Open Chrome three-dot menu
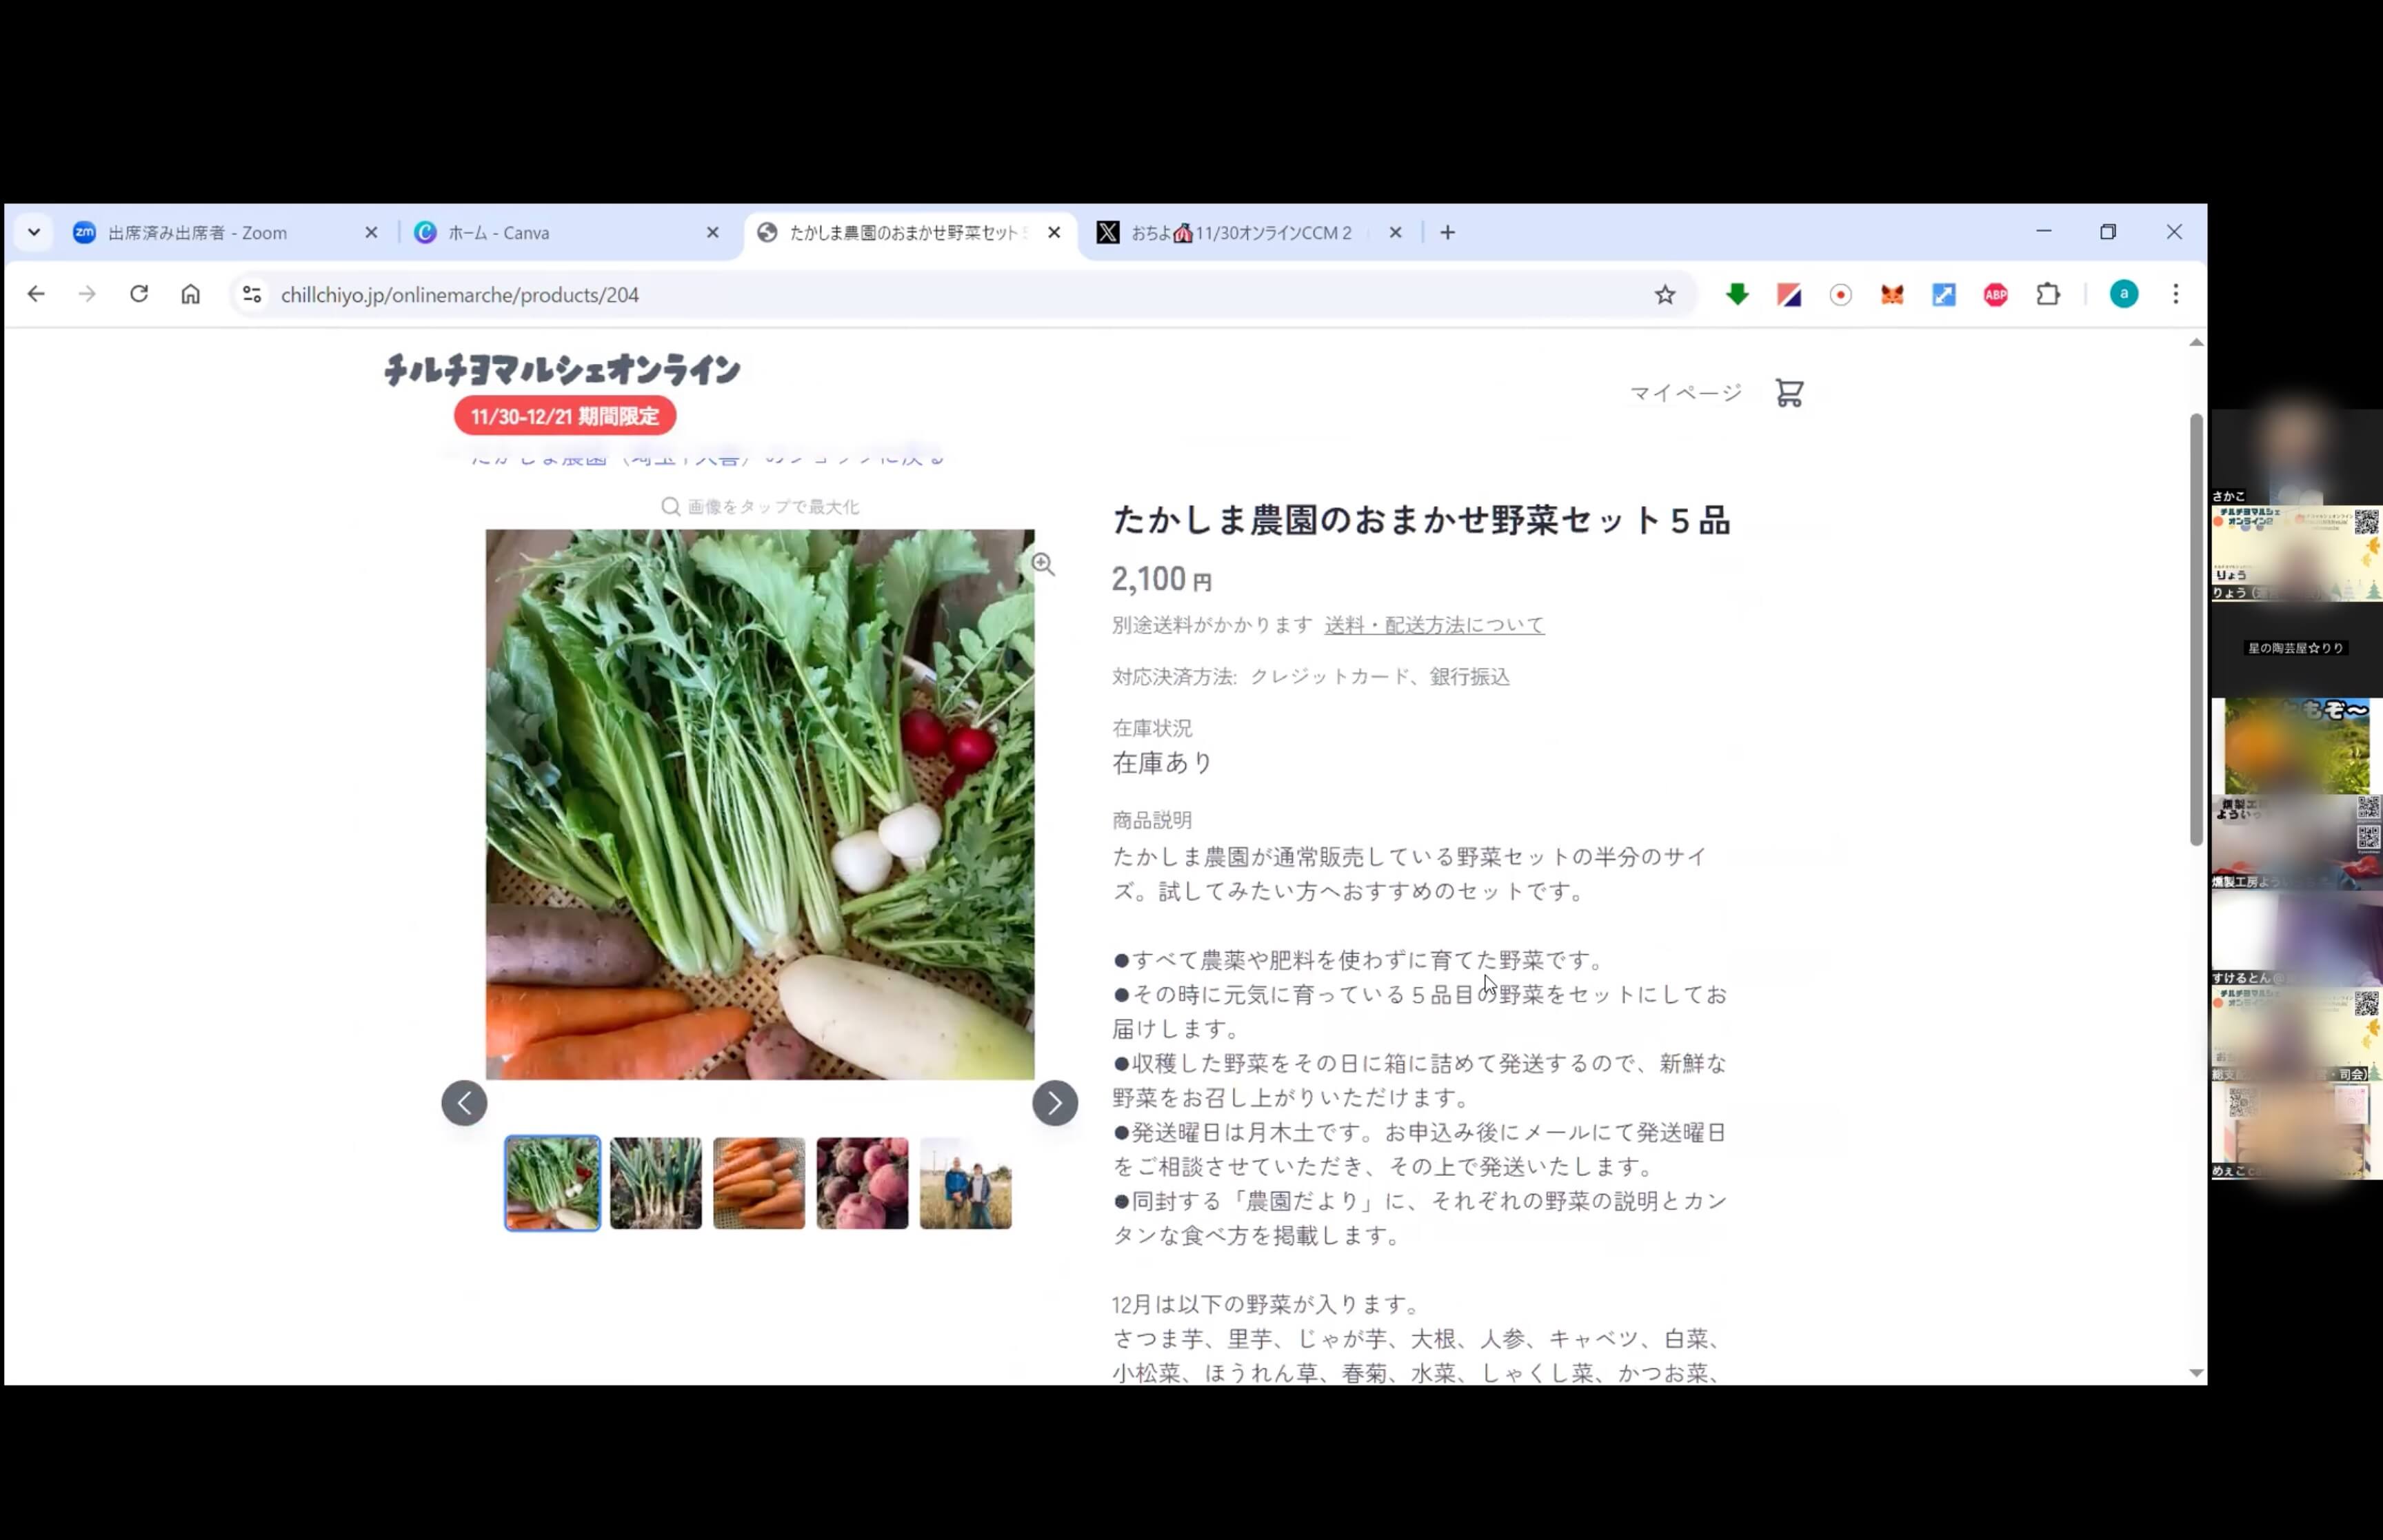 2175,294
